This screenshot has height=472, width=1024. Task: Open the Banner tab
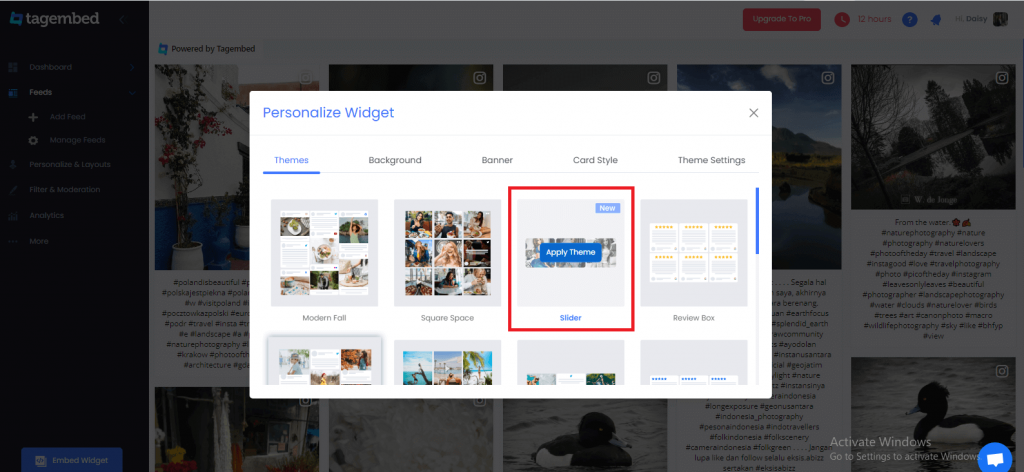497,160
